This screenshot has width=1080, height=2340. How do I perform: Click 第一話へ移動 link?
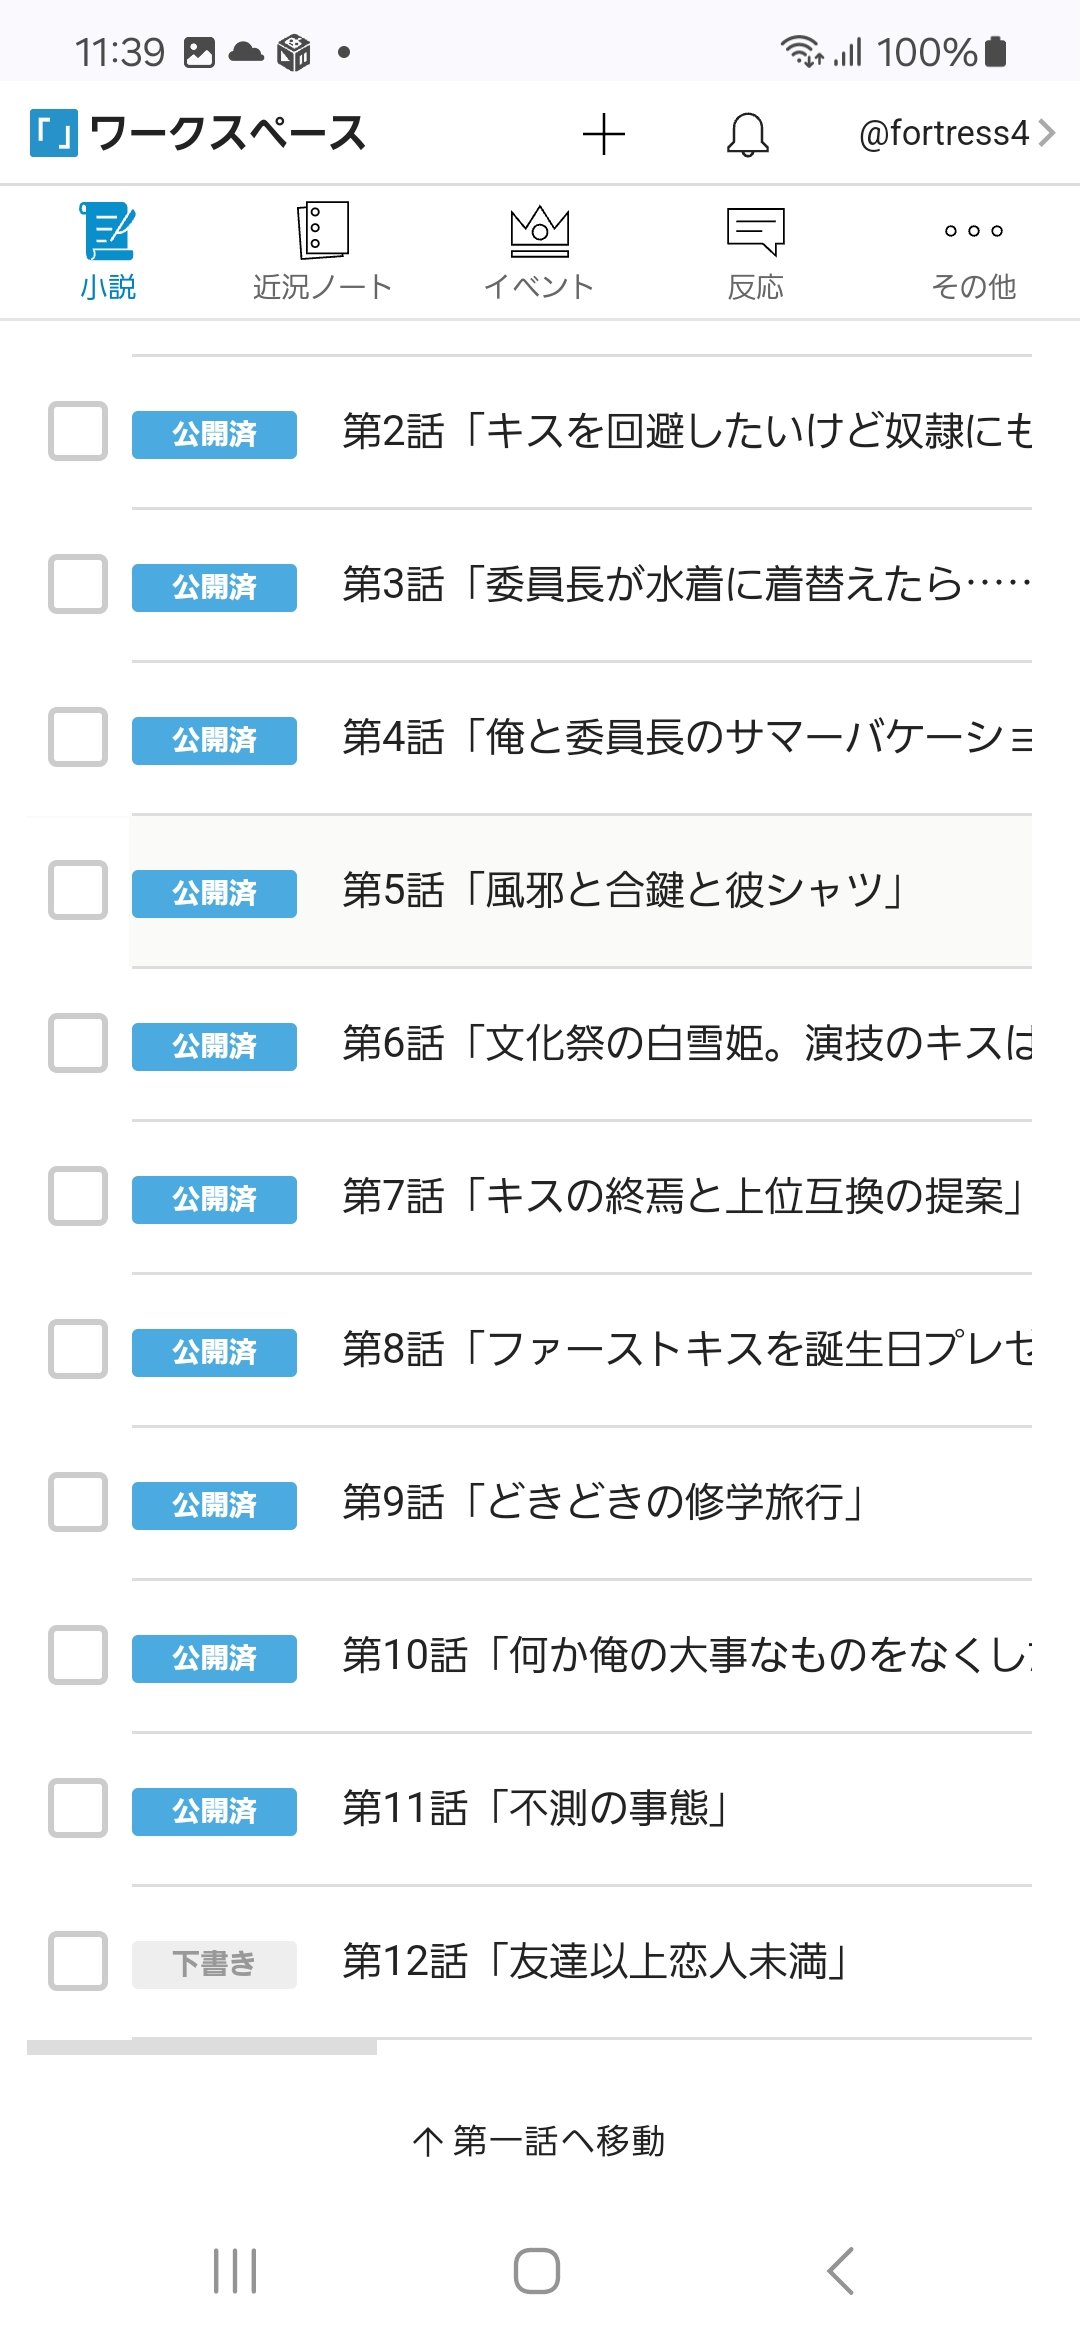[x=540, y=2140]
